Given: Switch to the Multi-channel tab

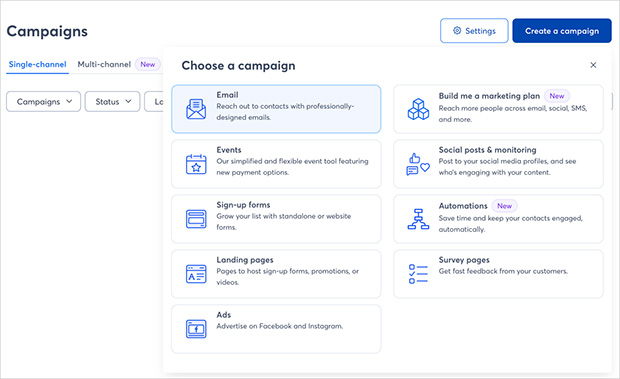Looking at the screenshot, I should 104,64.
